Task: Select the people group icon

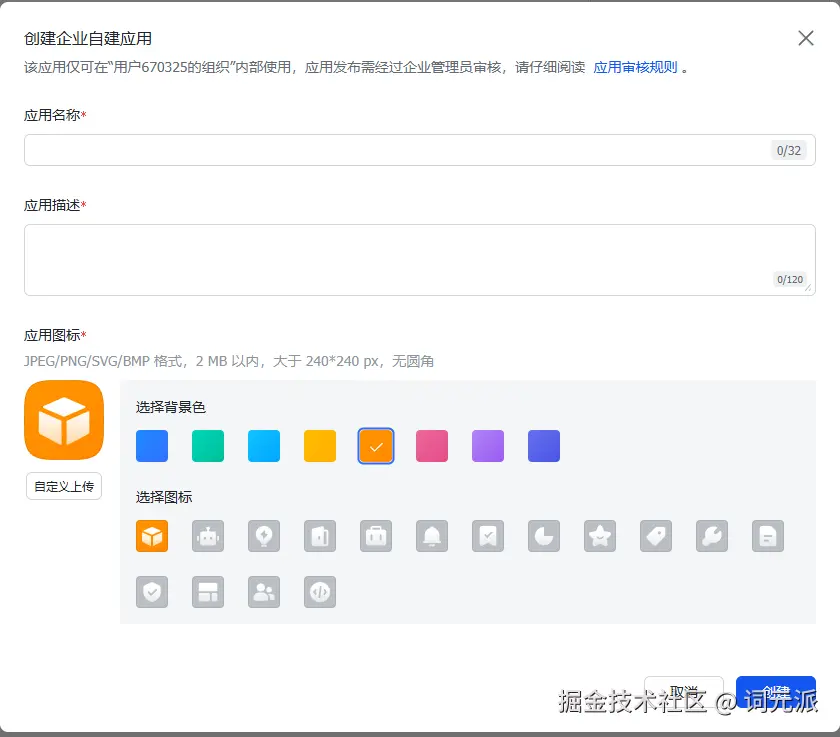Action: click(x=264, y=592)
